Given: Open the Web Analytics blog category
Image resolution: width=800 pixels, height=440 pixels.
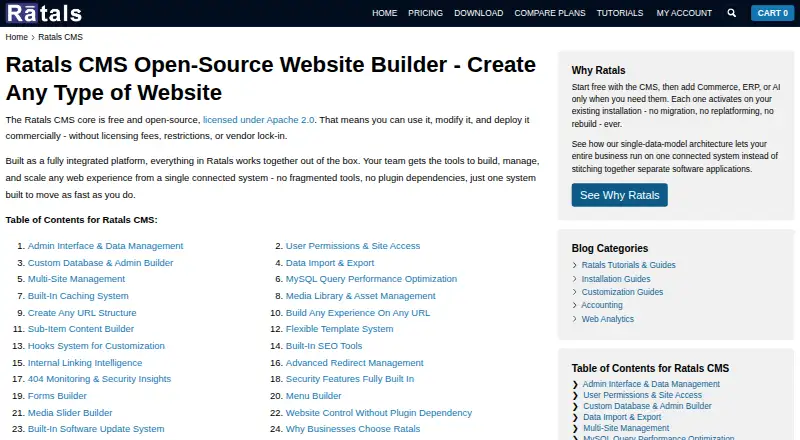Looking at the screenshot, I should pyautogui.click(x=608, y=319).
